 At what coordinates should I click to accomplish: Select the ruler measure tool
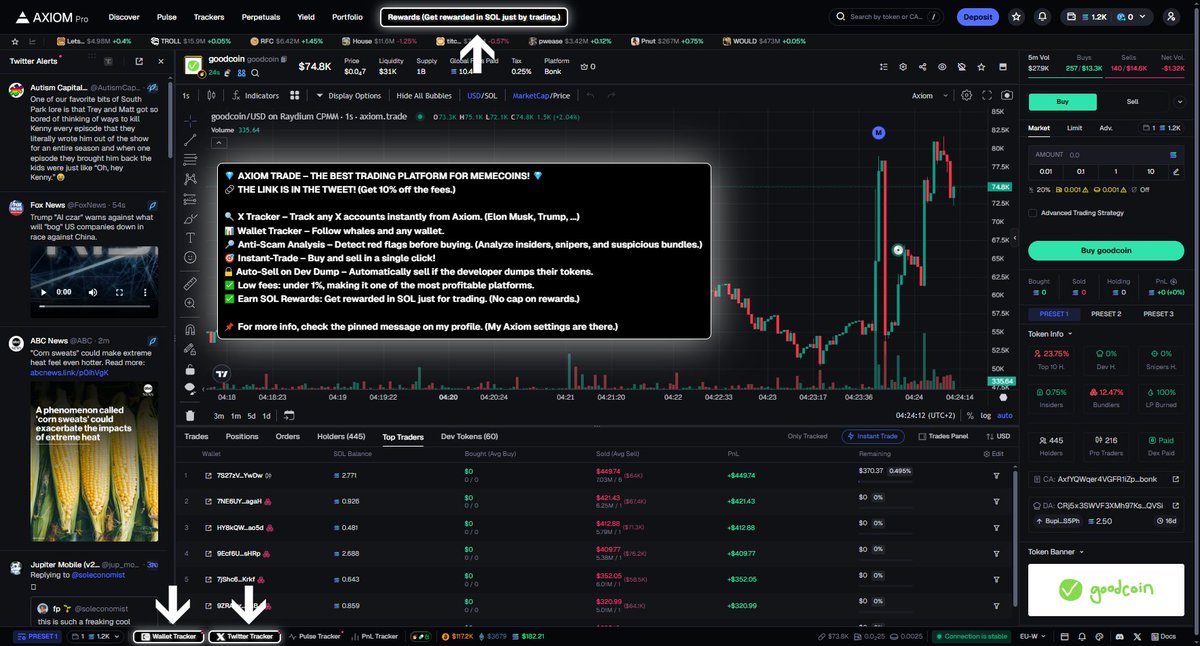(191, 283)
